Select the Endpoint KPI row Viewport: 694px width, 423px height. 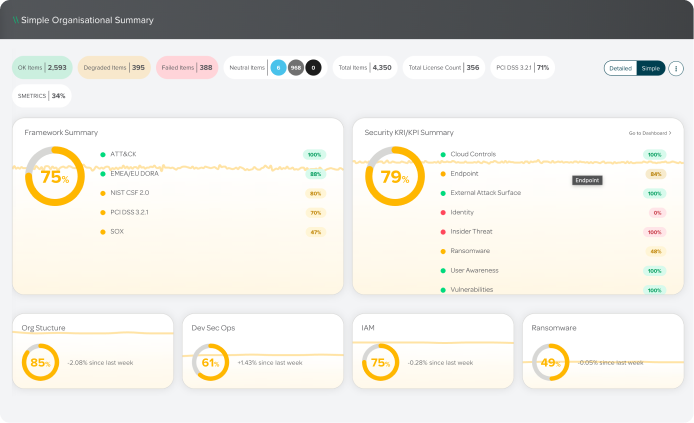pos(553,174)
